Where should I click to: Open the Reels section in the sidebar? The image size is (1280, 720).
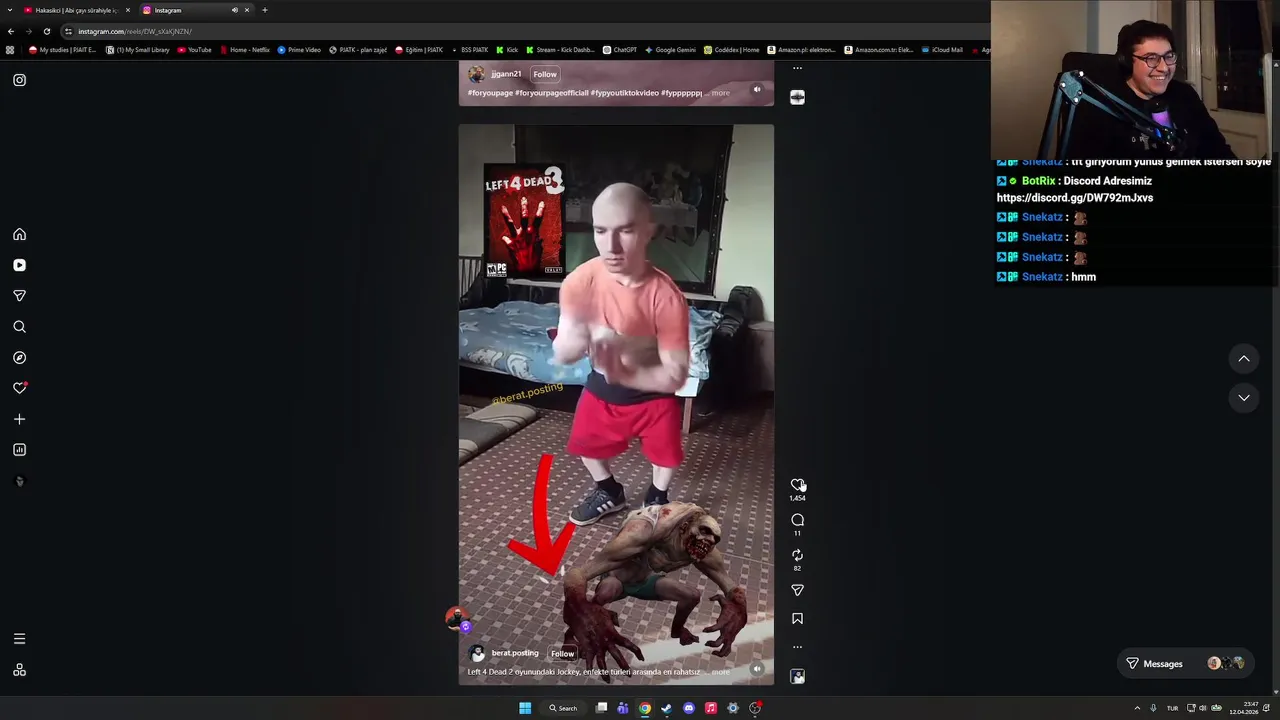19,265
